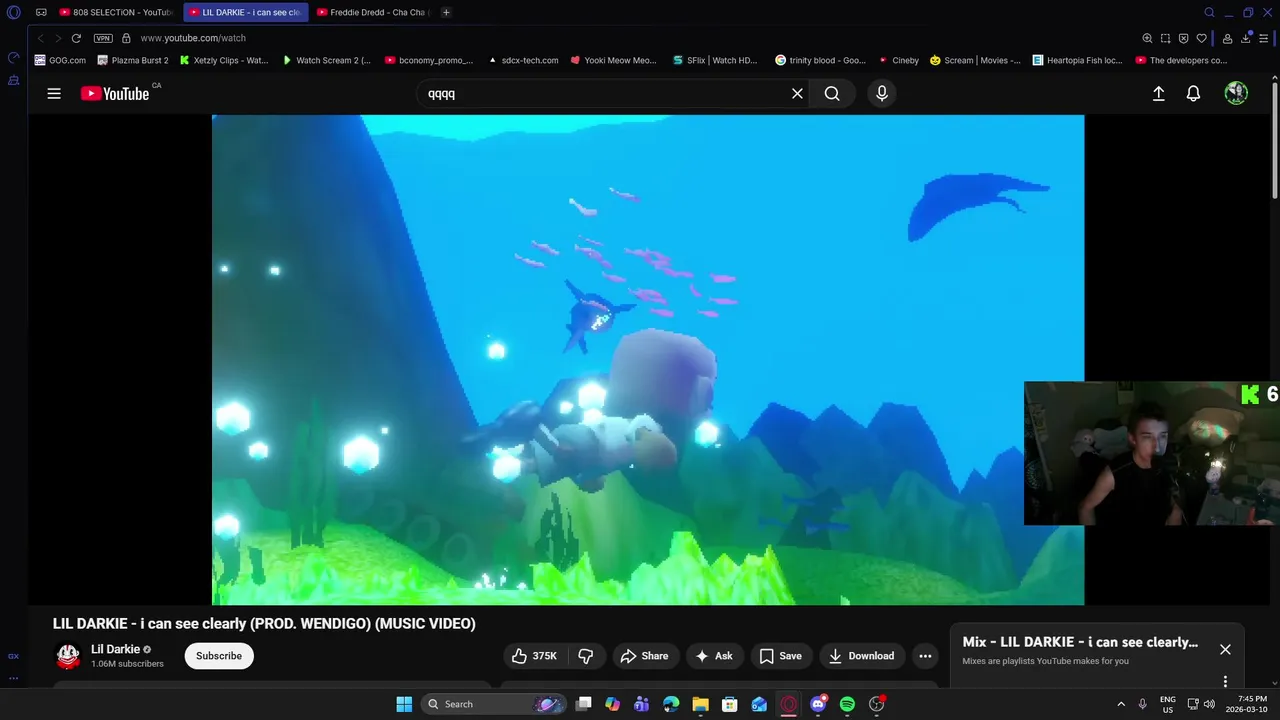Open the YouTube create/upload icon
The image size is (1280, 720).
1158,93
